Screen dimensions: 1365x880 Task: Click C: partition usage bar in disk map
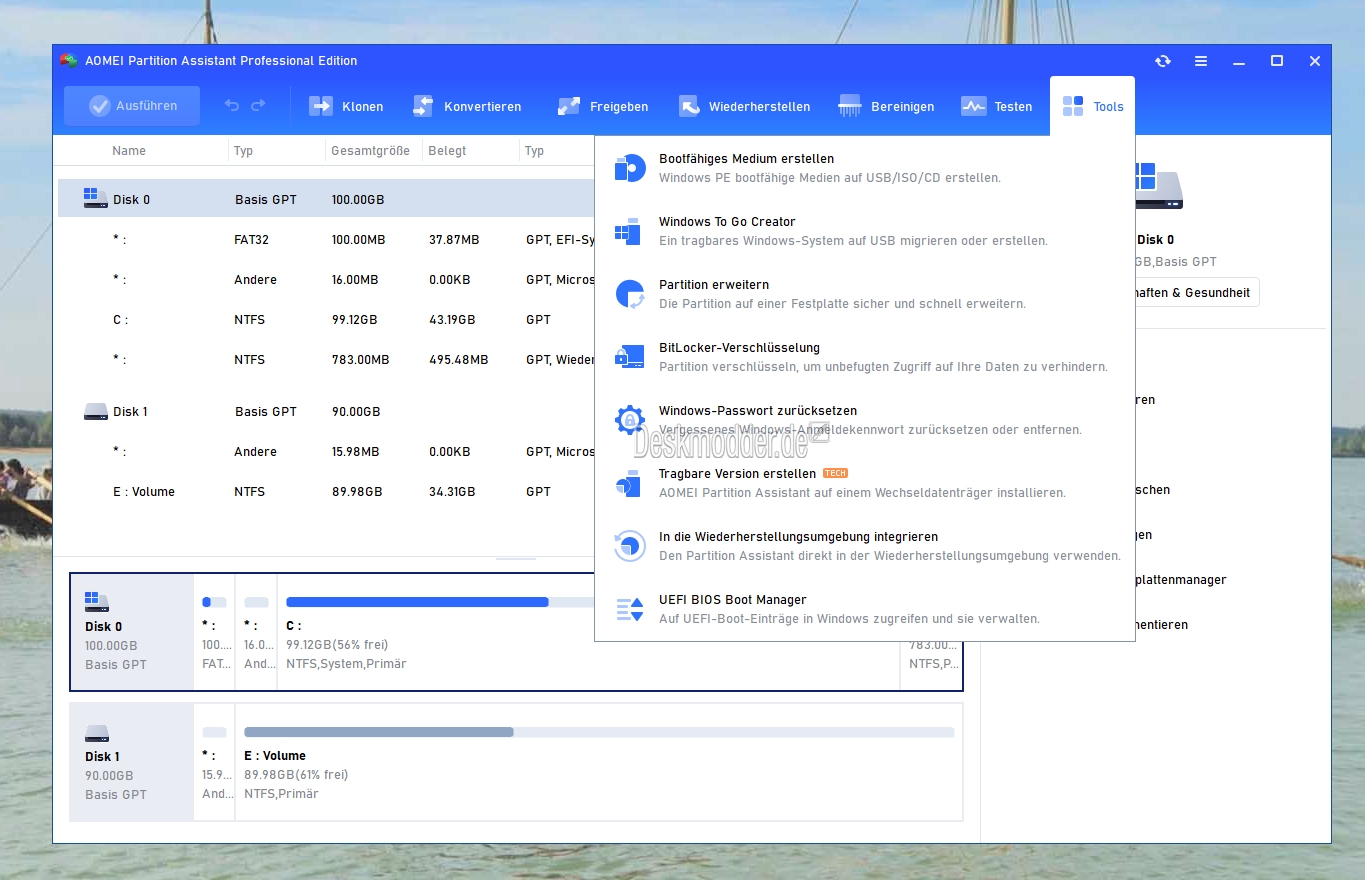point(440,602)
